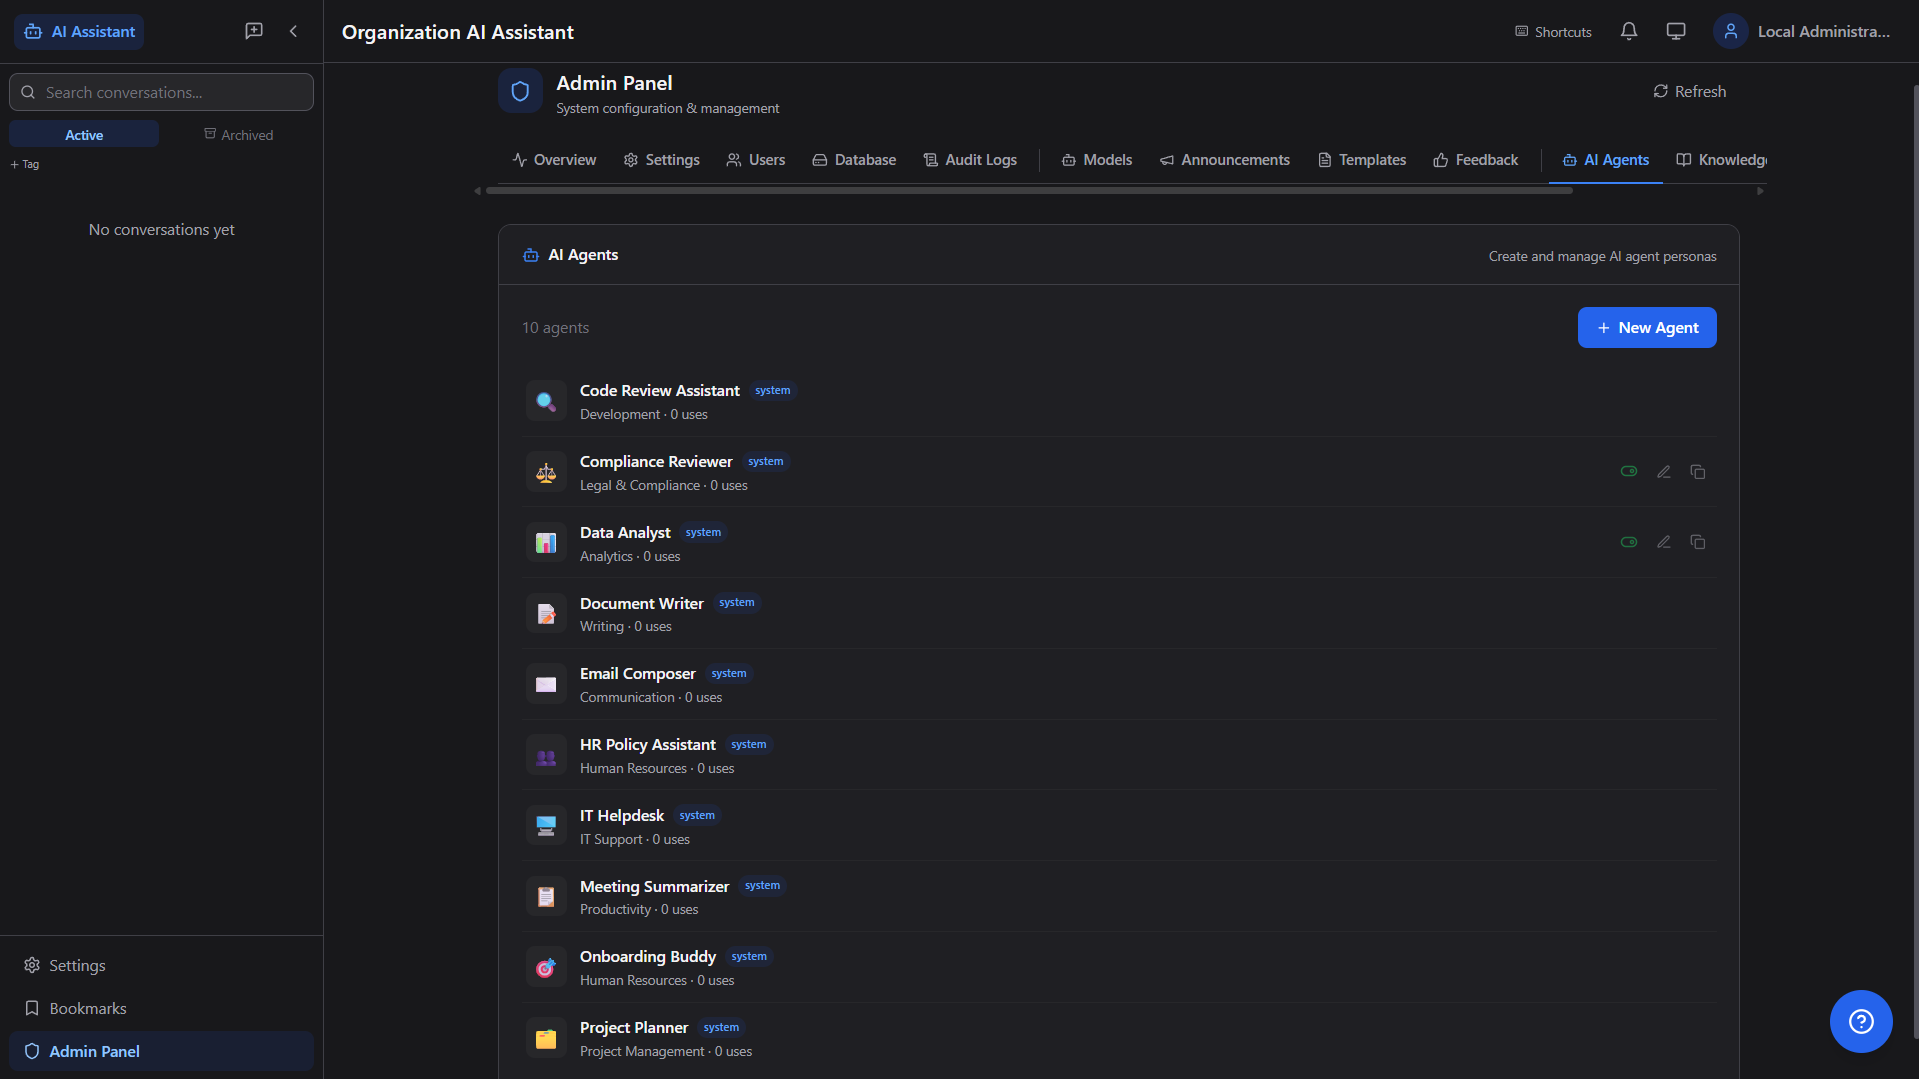The width and height of the screenshot is (1919, 1079).
Task: Disable the Data Analyst agent toggle
Action: click(1628, 542)
